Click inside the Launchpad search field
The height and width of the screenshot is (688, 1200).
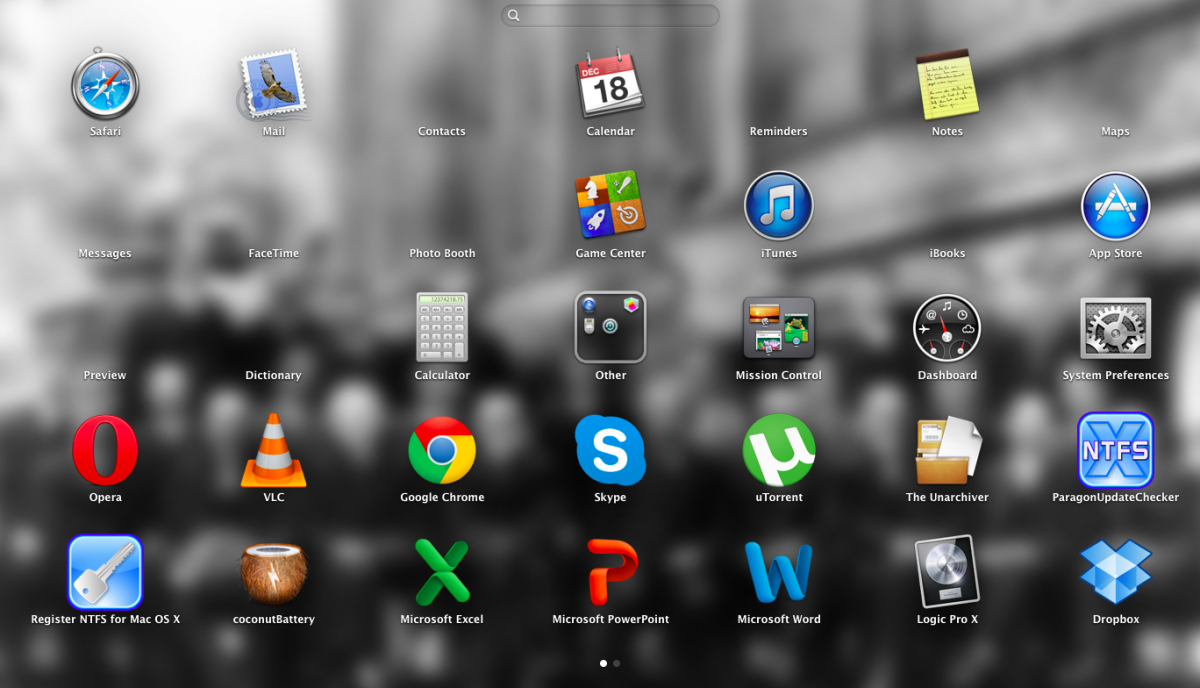[x=610, y=15]
